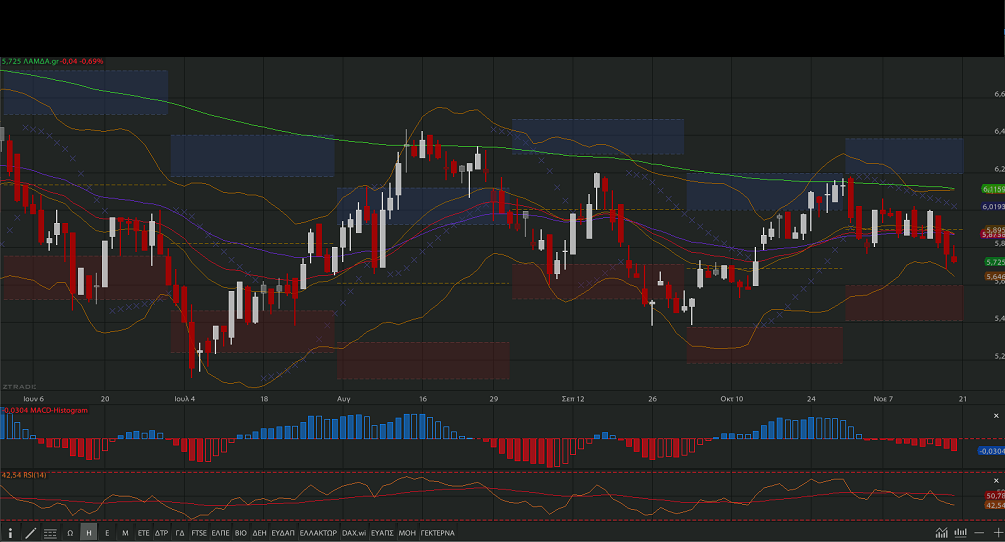Click the red 50,78 RSI value tag
Viewport: 1005px width, 542px height.
(x=995, y=496)
